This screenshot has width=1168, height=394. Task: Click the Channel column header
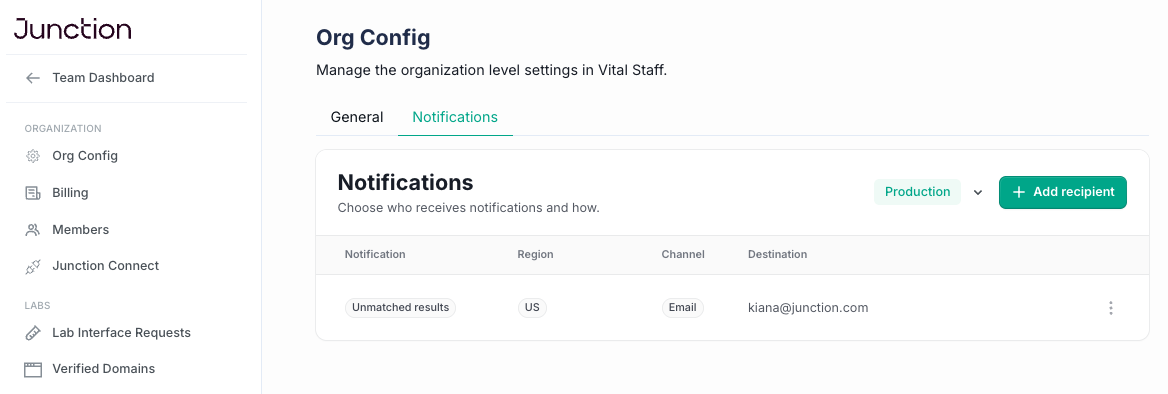(x=683, y=255)
